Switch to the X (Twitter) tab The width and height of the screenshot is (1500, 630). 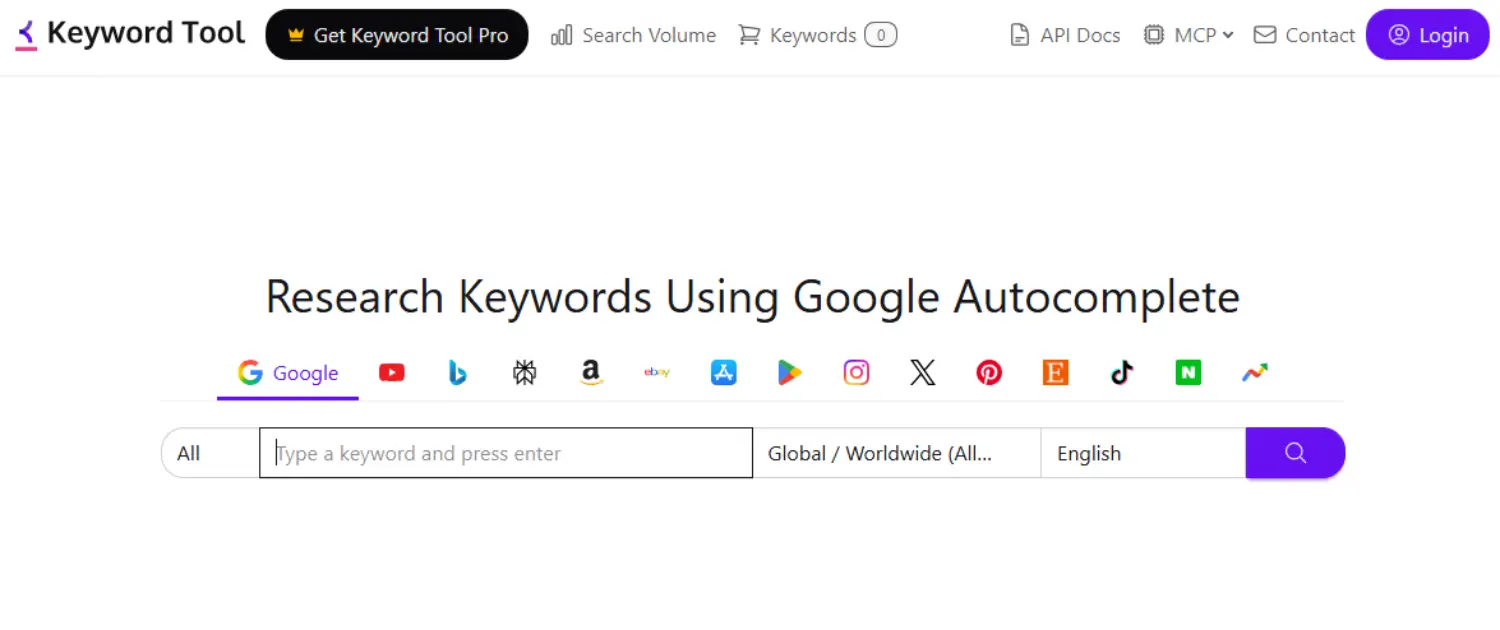[x=923, y=373]
